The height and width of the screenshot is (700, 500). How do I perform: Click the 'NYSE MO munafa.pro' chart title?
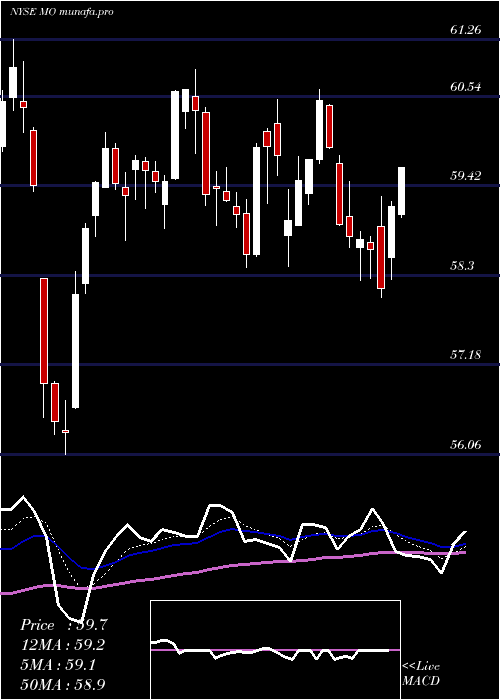61,12
